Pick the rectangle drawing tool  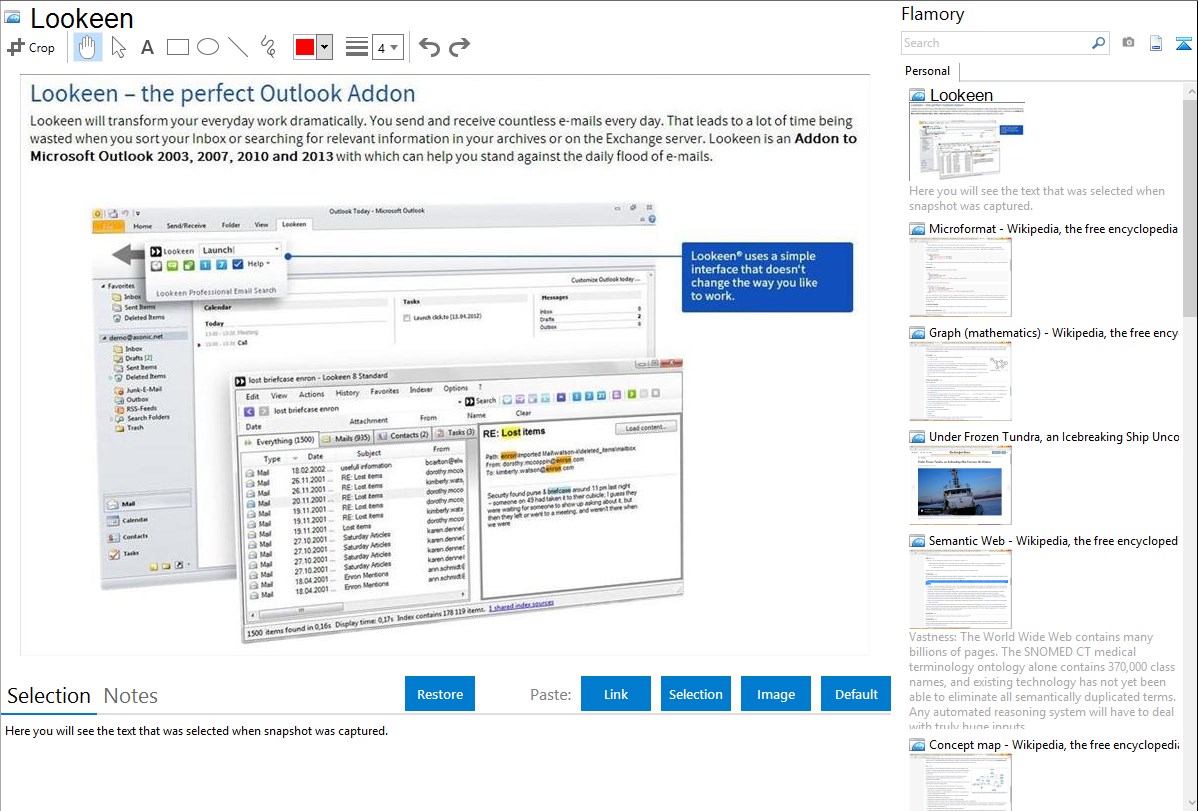[177, 47]
